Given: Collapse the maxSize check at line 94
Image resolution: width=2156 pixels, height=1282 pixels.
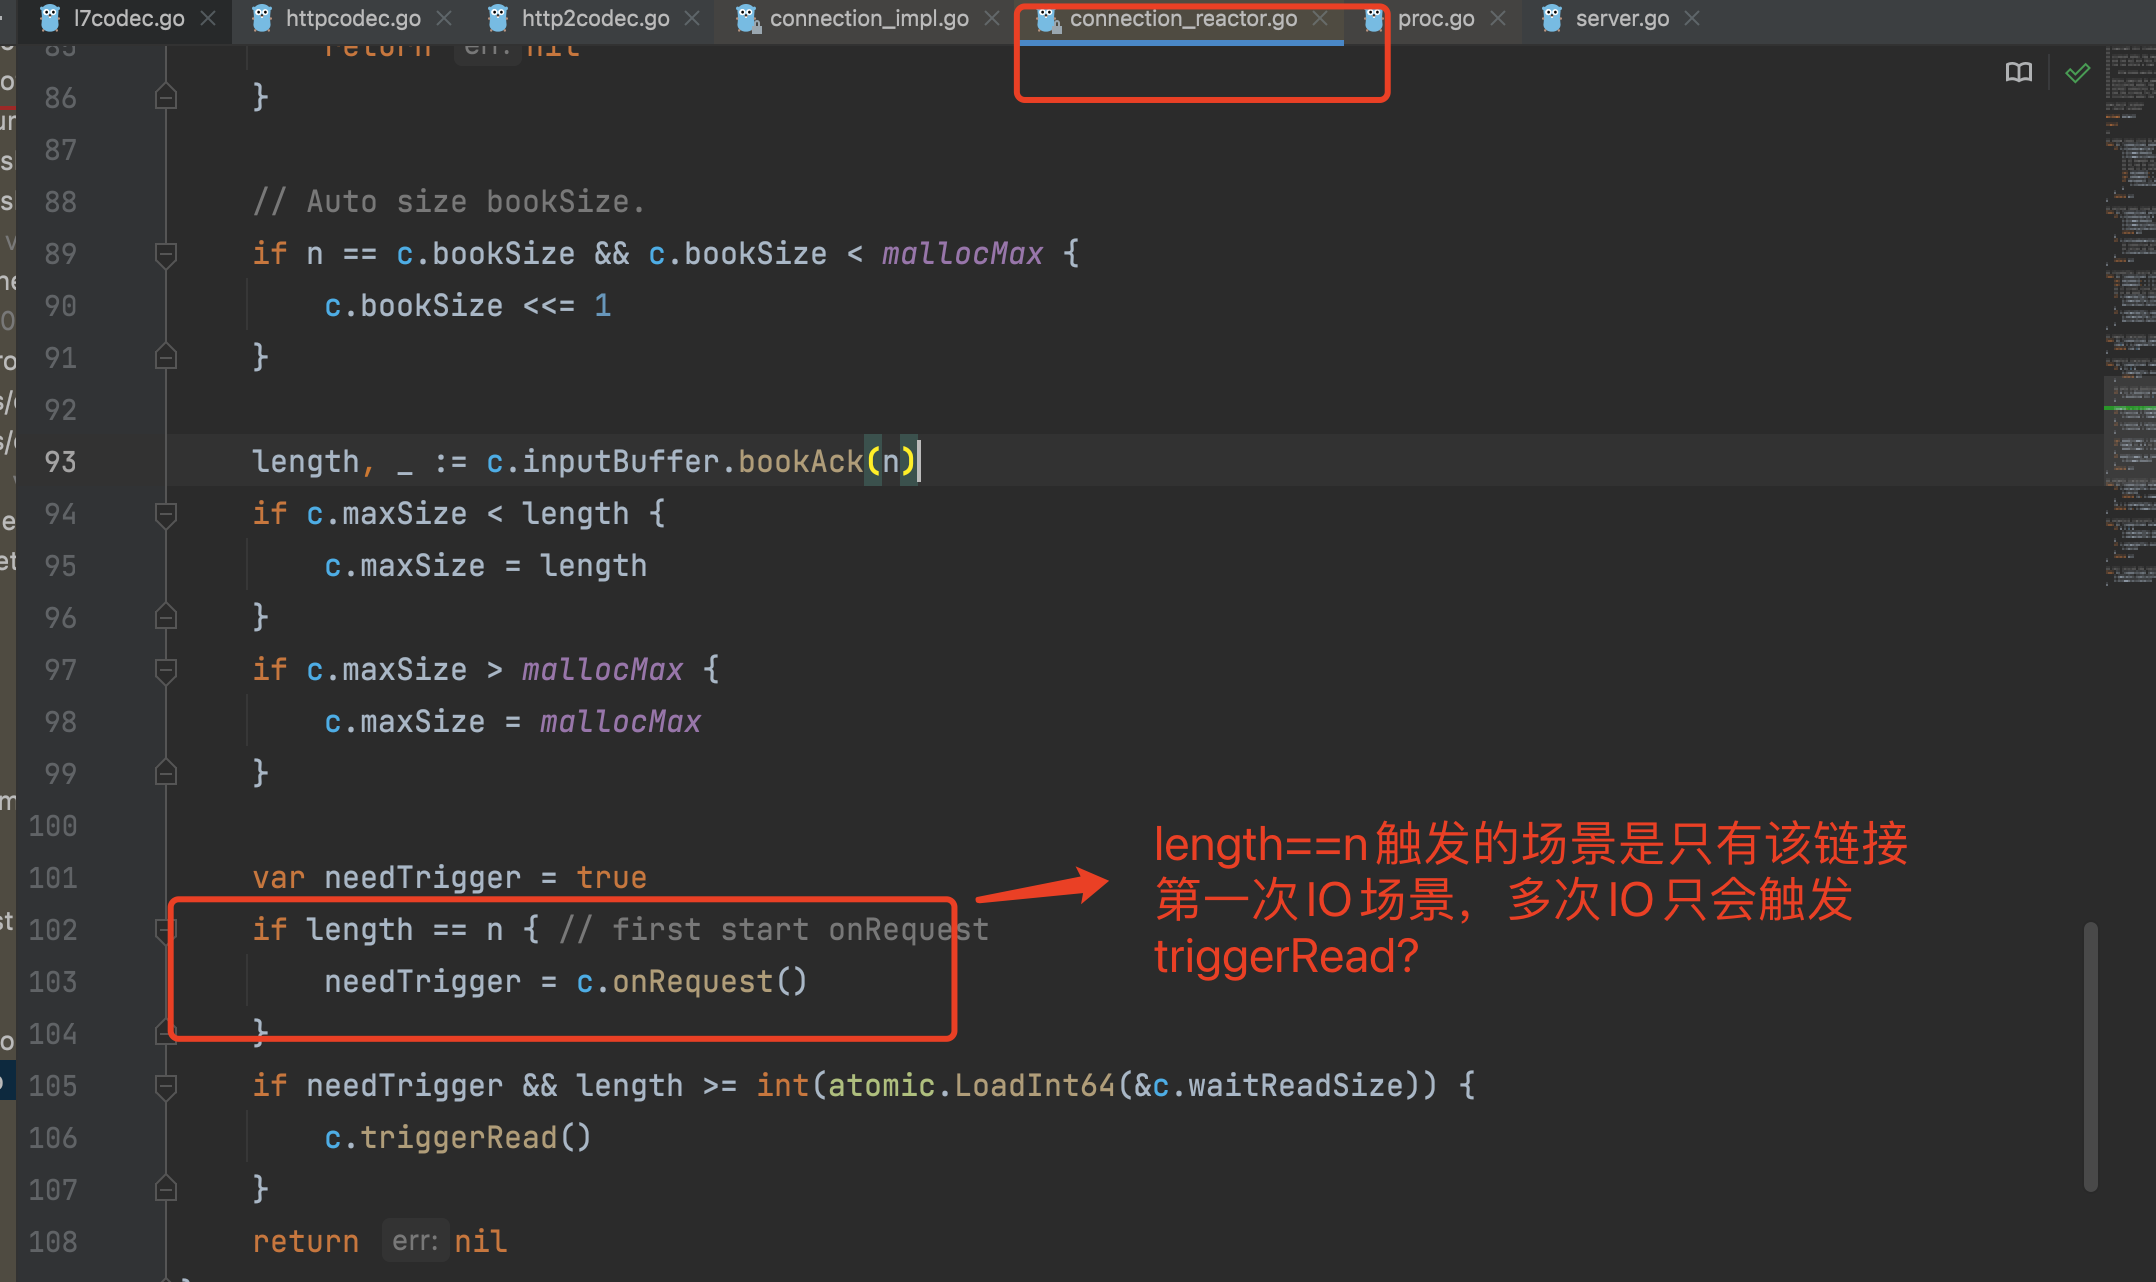Looking at the screenshot, I should point(166,513).
